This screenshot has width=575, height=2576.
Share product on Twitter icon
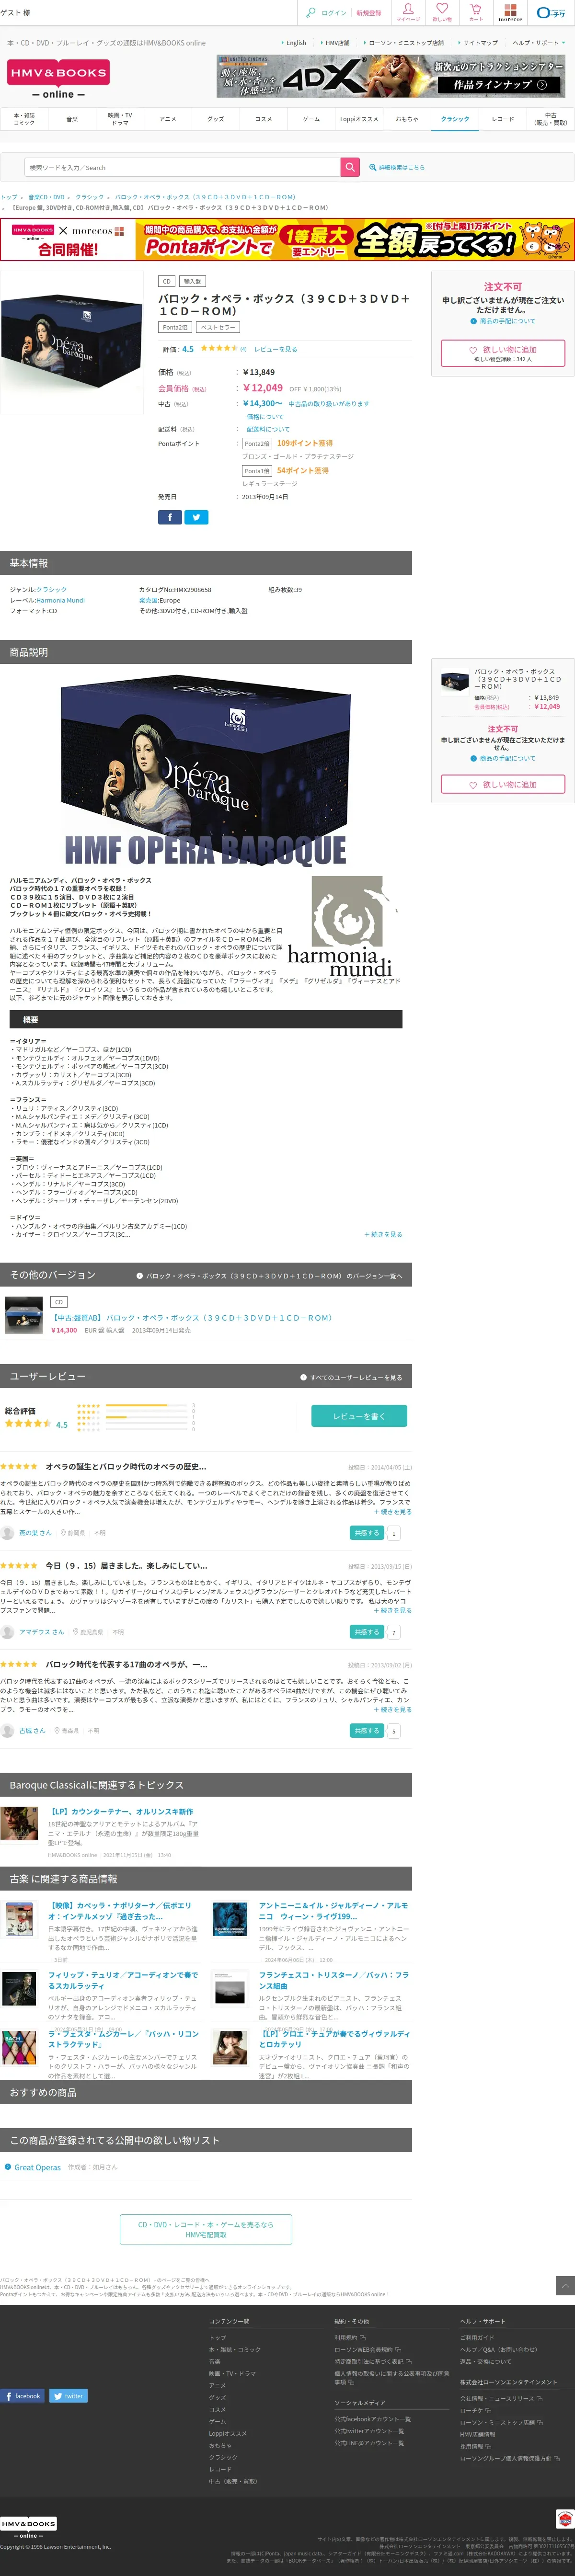196,517
